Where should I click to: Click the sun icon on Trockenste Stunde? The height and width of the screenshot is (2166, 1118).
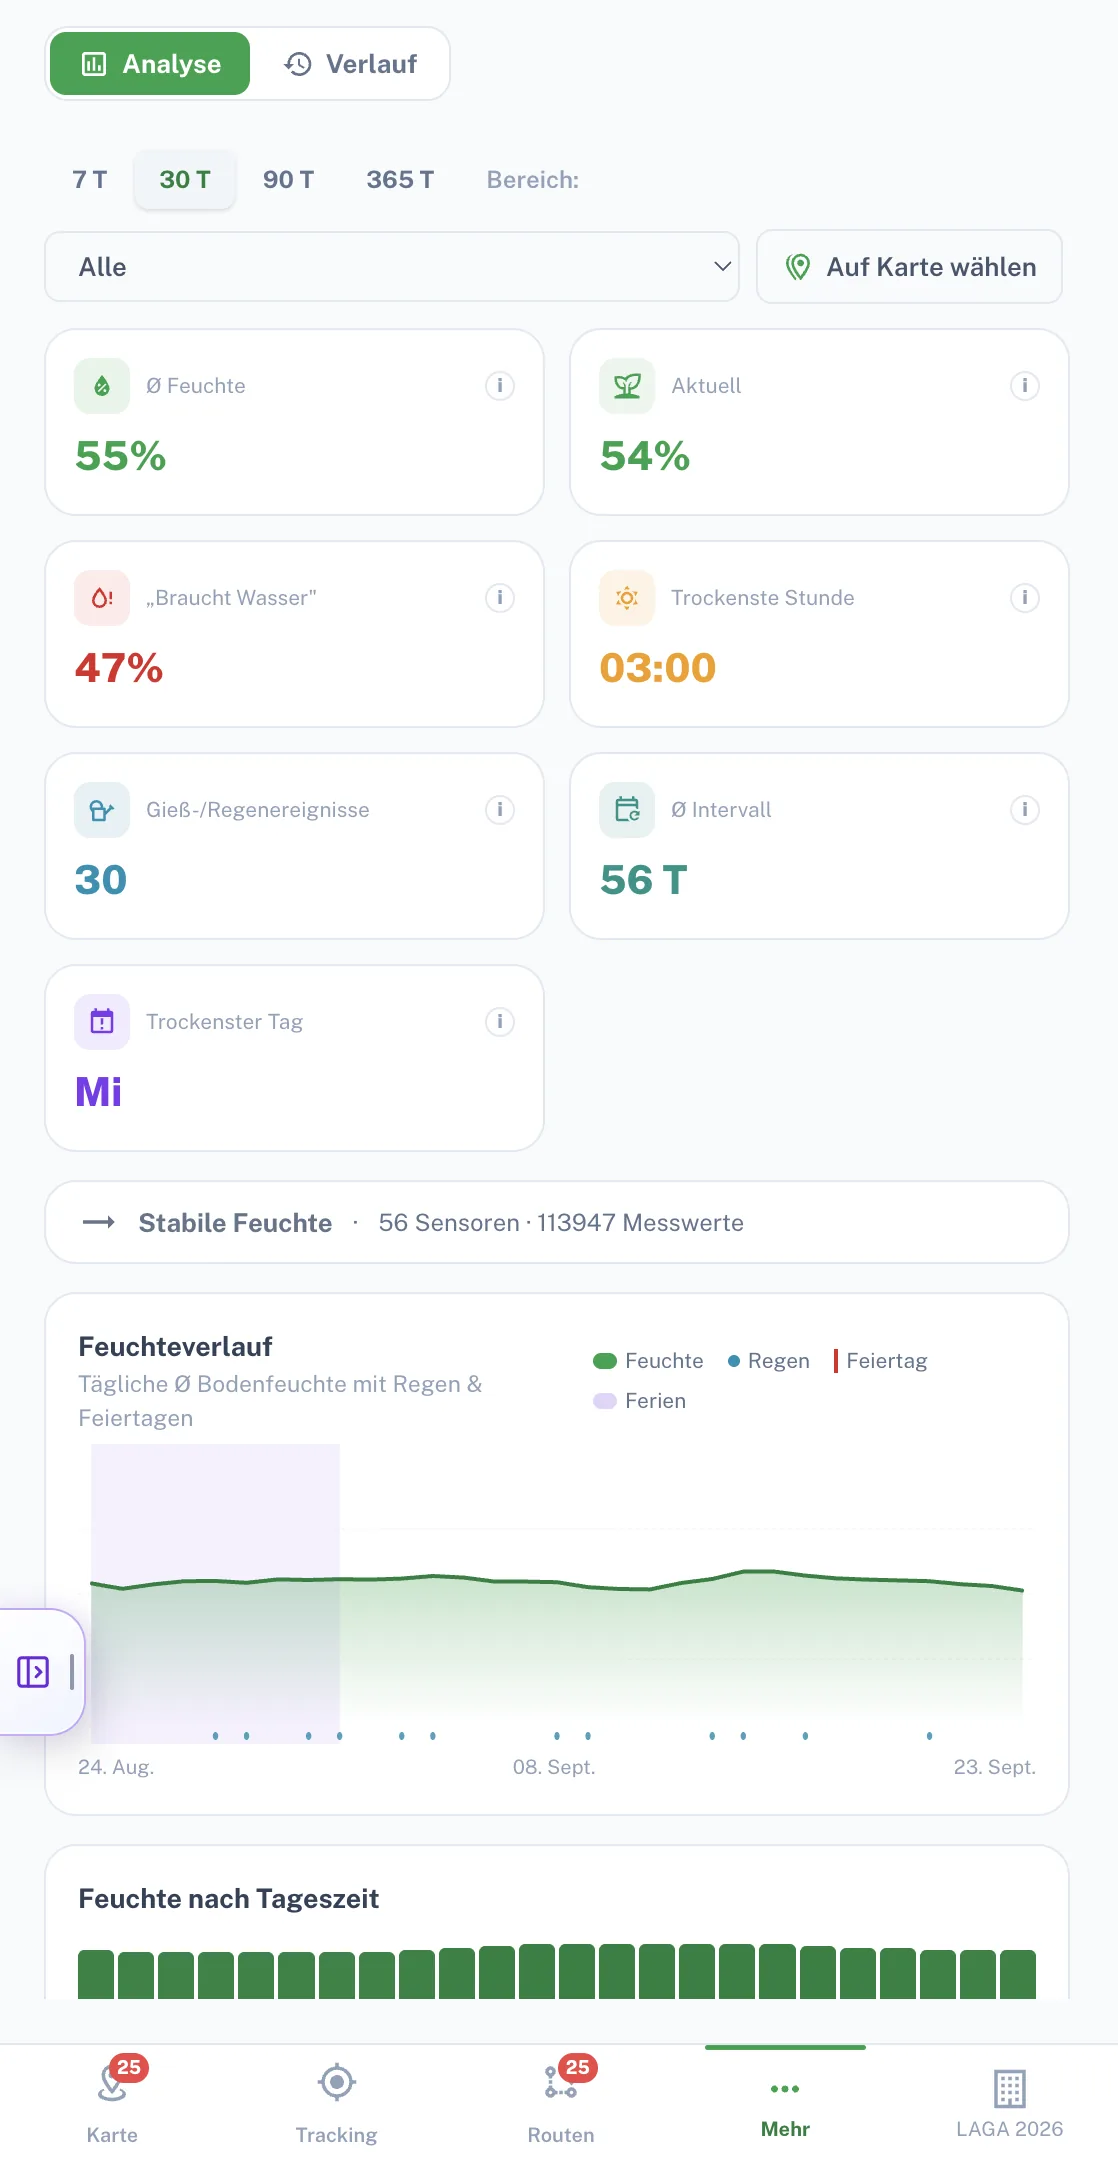[x=627, y=598]
